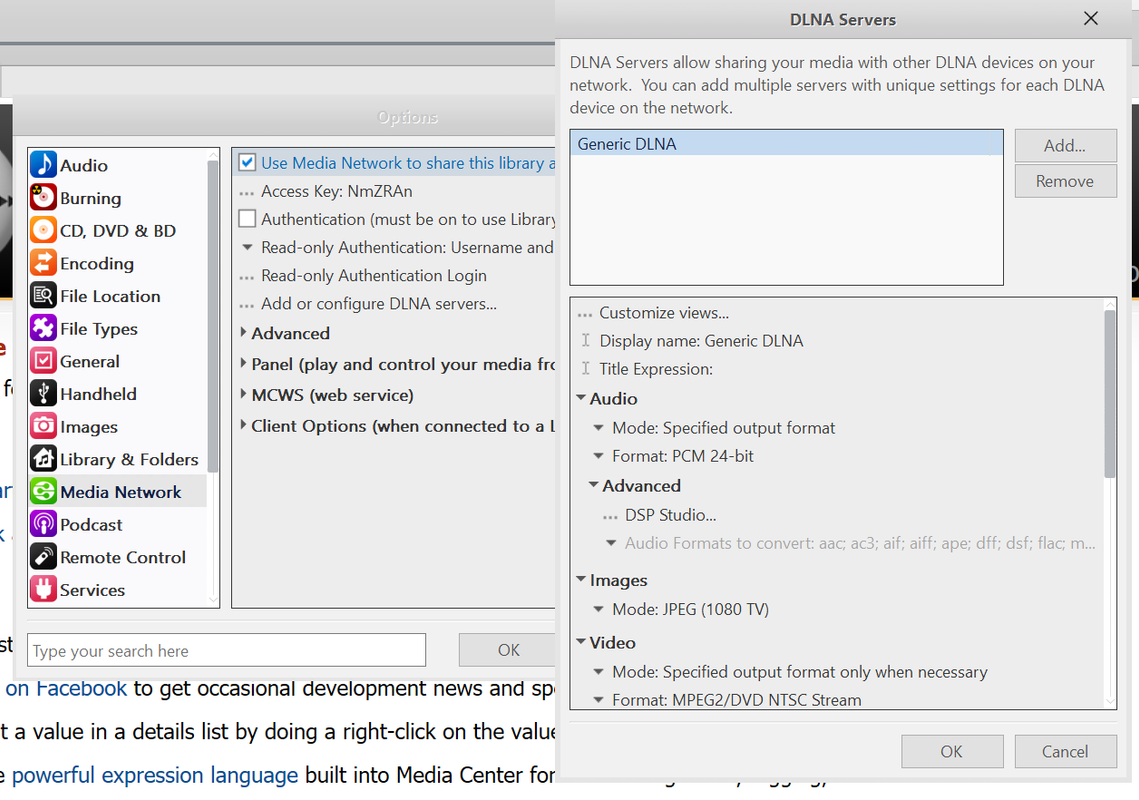The width and height of the screenshot is (1139, 800).
Task: Open the Format PCM 24-bit dropdown
Action: [599, 456]
